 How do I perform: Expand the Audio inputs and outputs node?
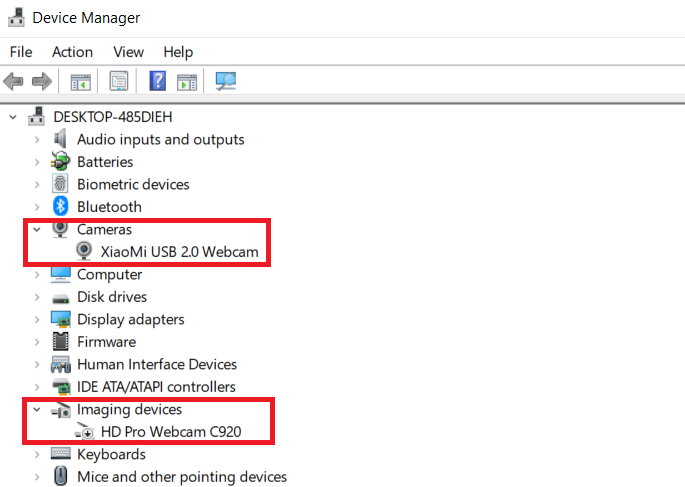(x=37, y=140)
